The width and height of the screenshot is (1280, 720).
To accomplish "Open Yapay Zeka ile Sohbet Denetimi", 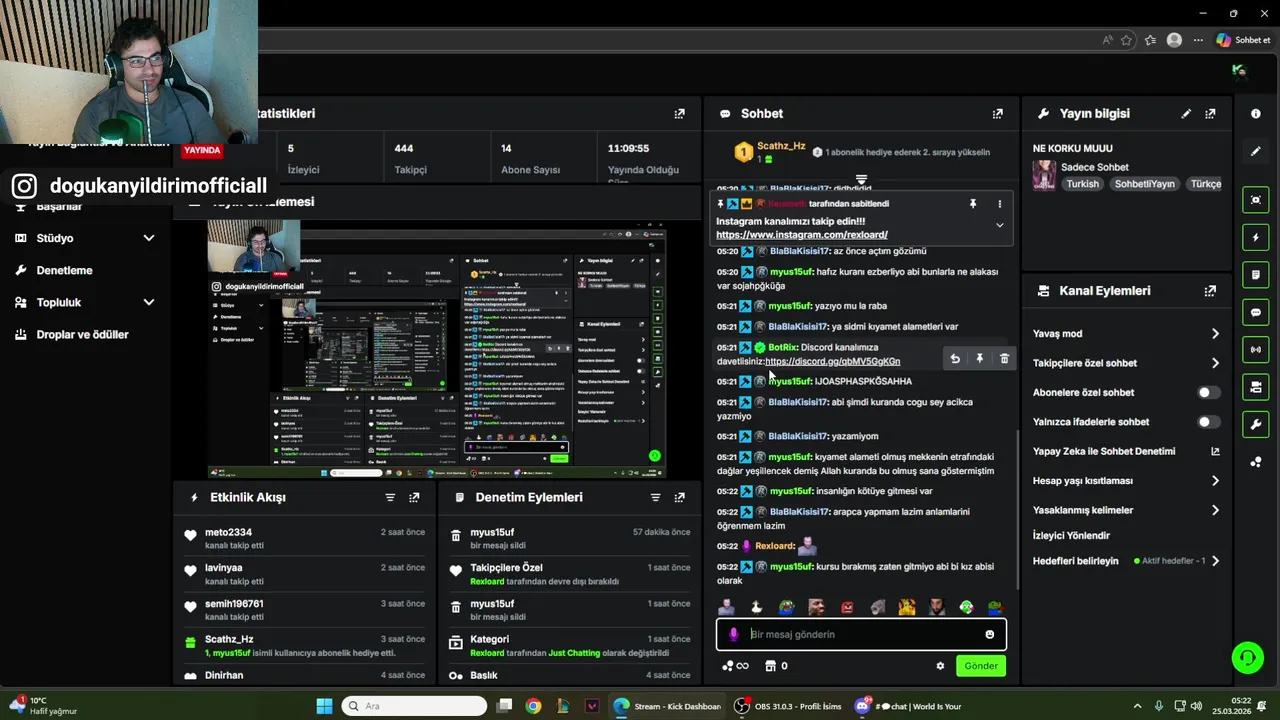I will click(1126, 452).
